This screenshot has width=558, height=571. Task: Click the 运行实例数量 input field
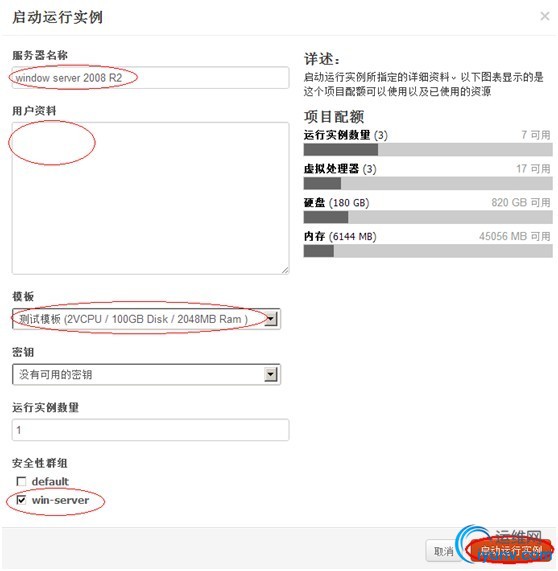(150, 430)
